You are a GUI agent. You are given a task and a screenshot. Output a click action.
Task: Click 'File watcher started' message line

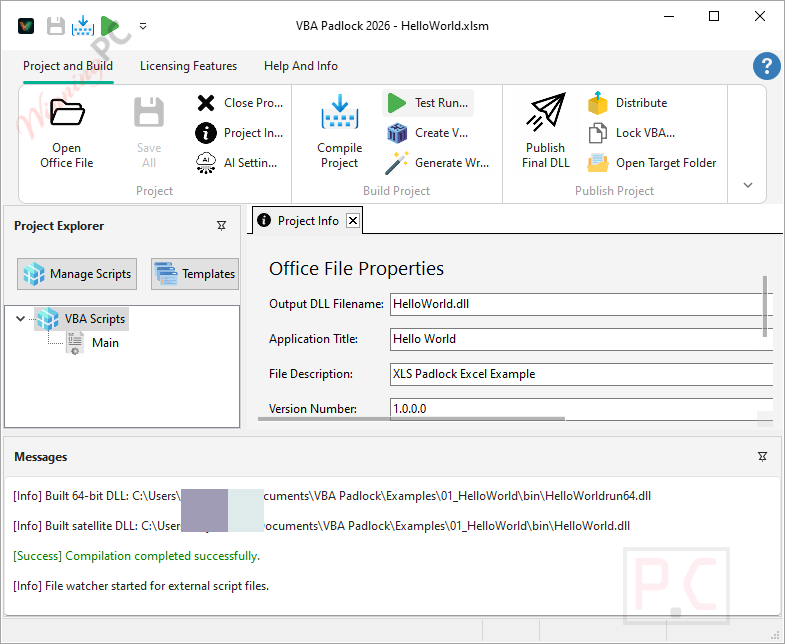pos(141,586)
